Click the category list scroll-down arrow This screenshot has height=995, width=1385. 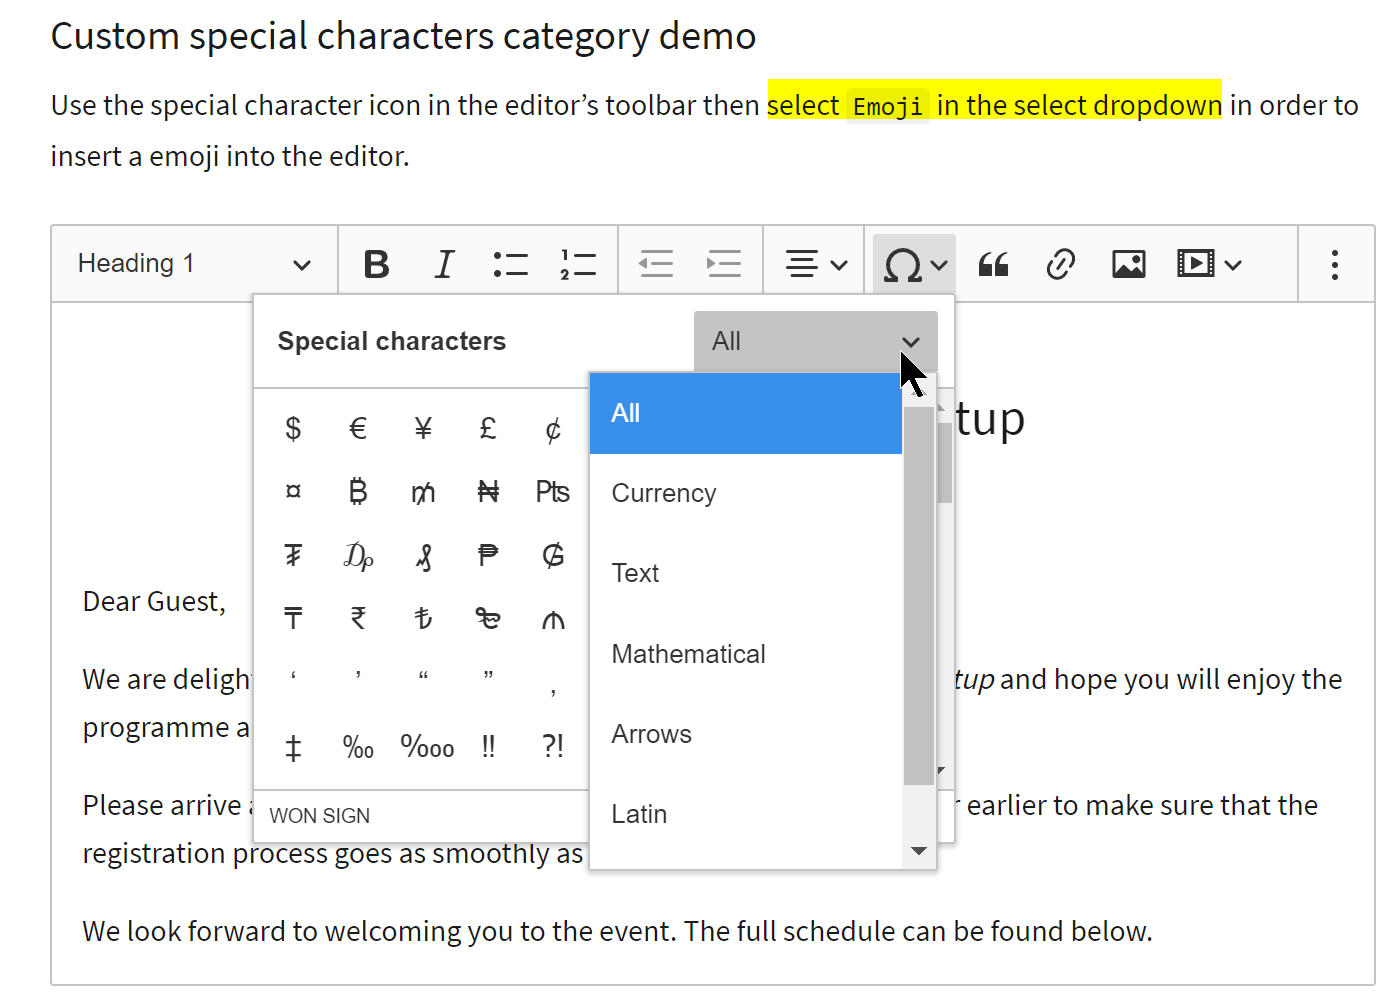[918, 851]
